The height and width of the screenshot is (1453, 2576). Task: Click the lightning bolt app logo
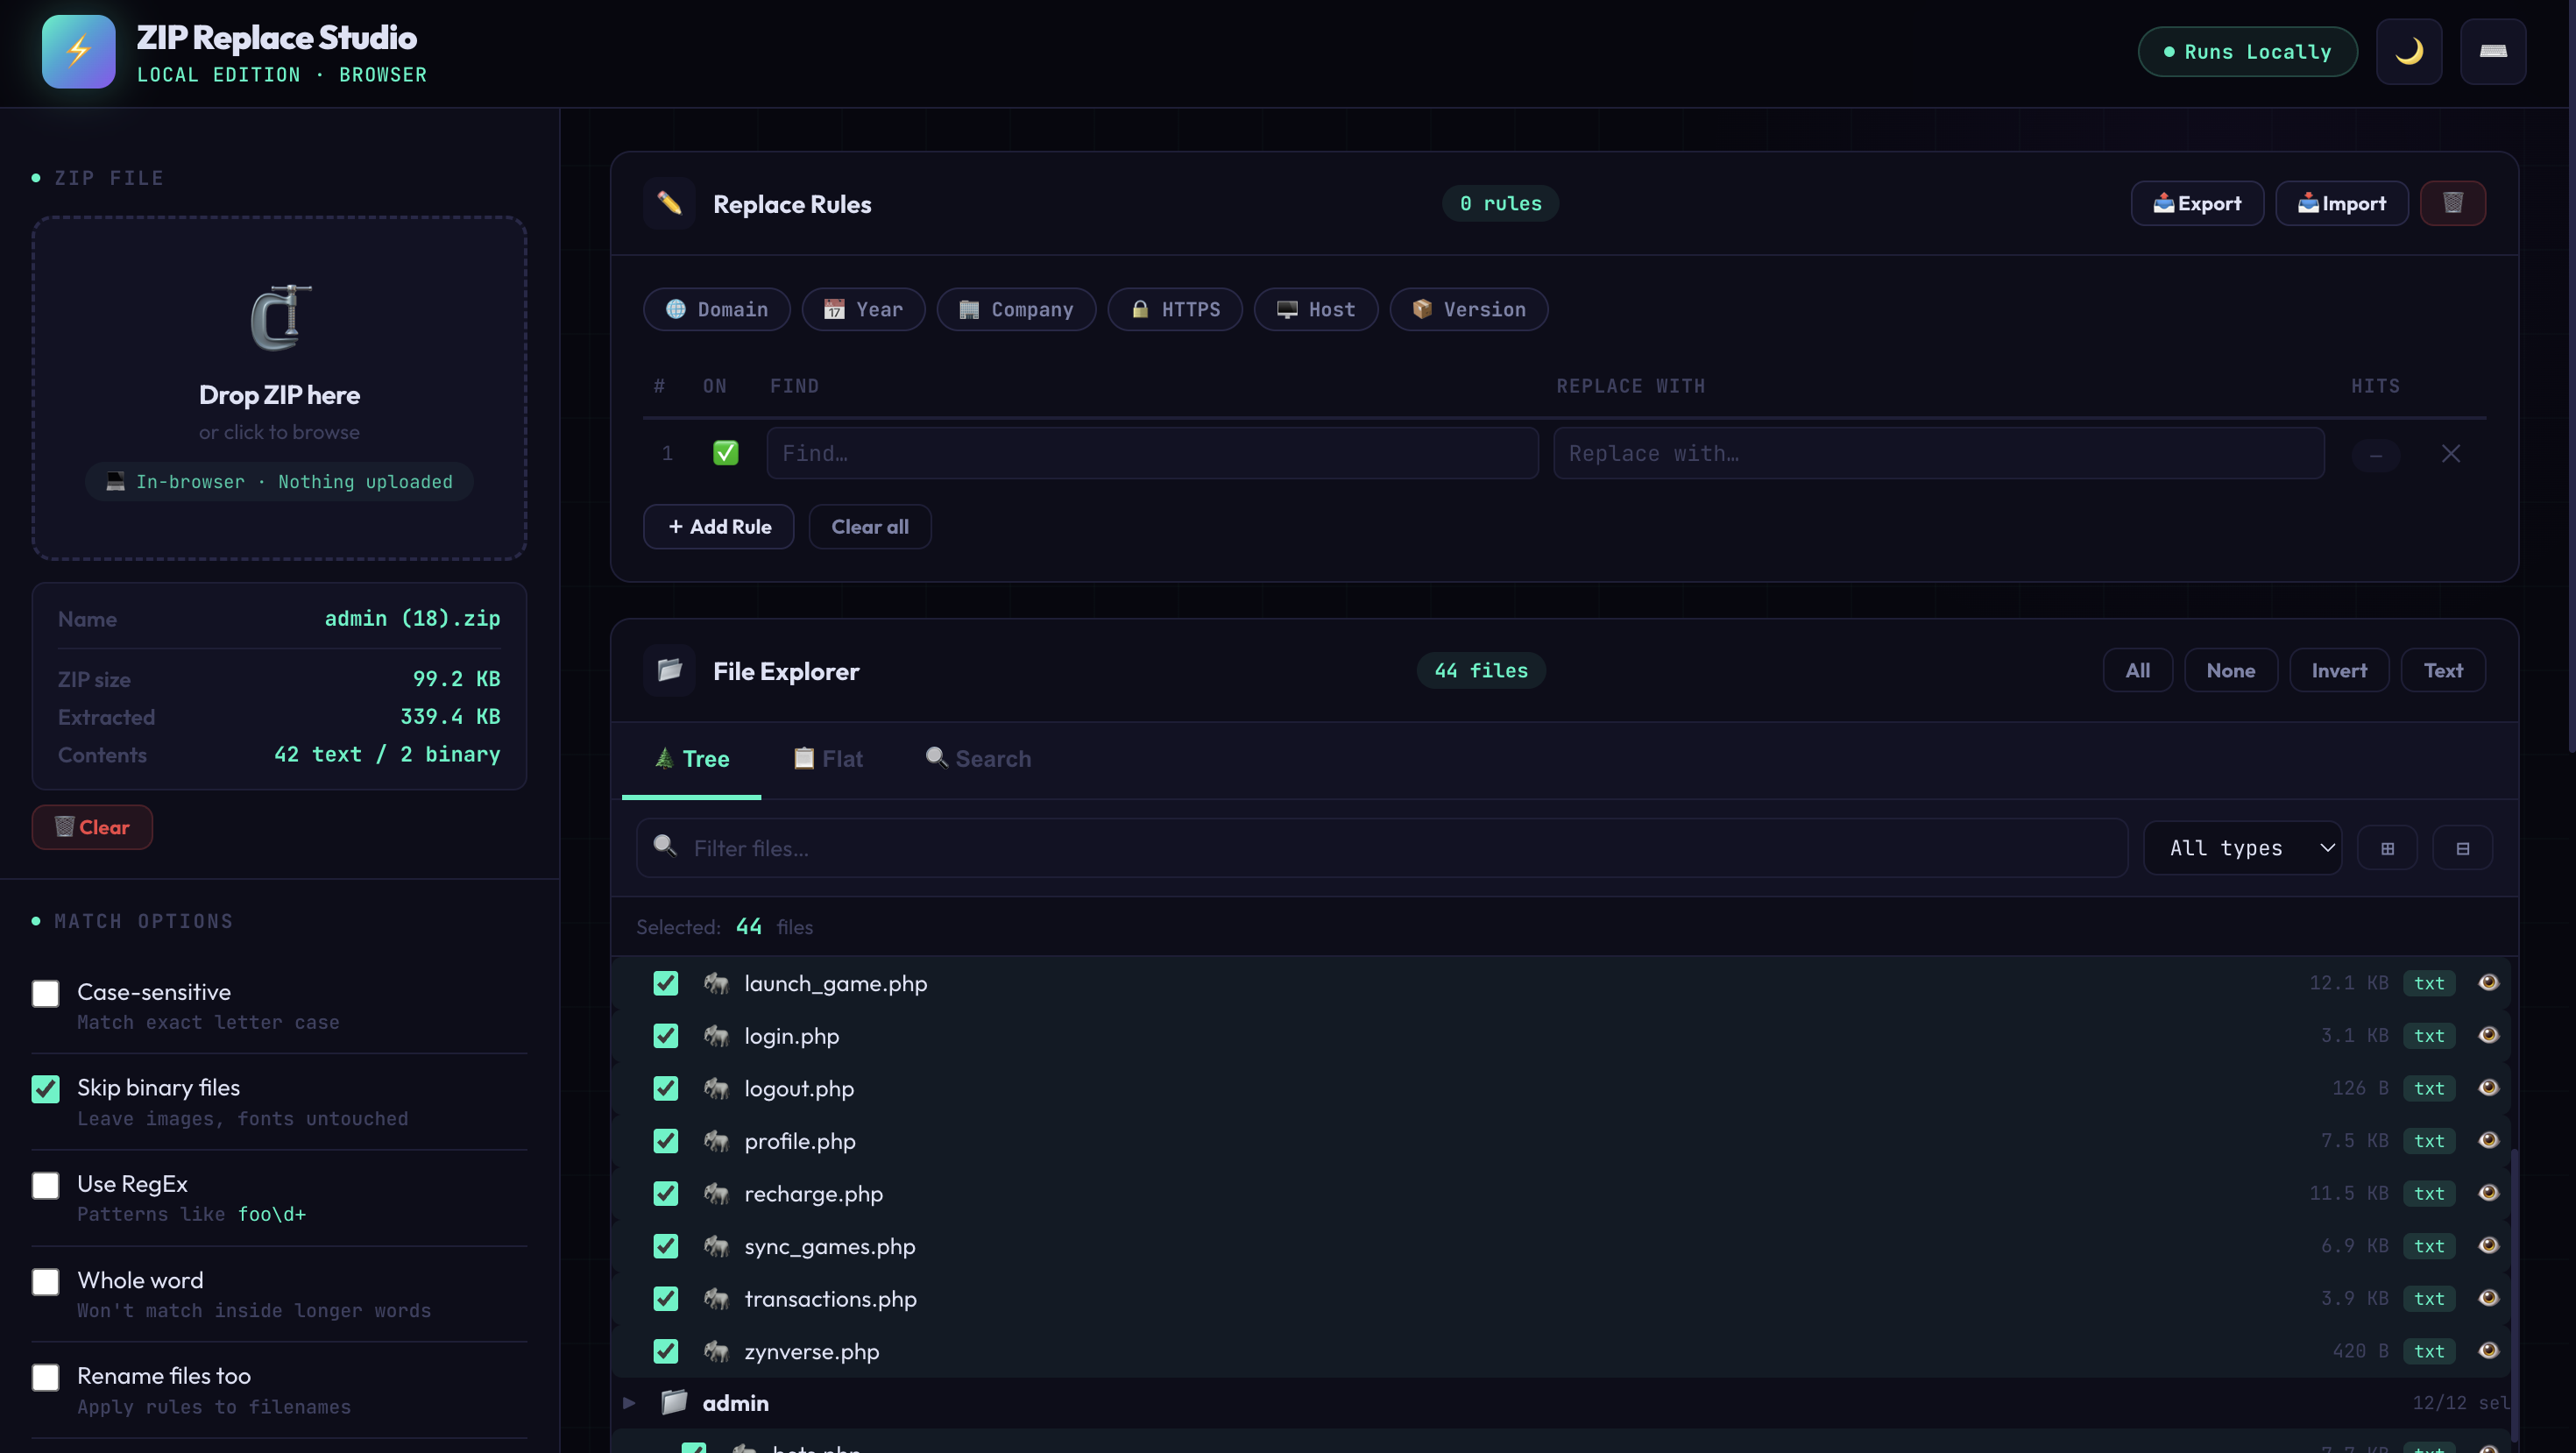pos(78,51)
